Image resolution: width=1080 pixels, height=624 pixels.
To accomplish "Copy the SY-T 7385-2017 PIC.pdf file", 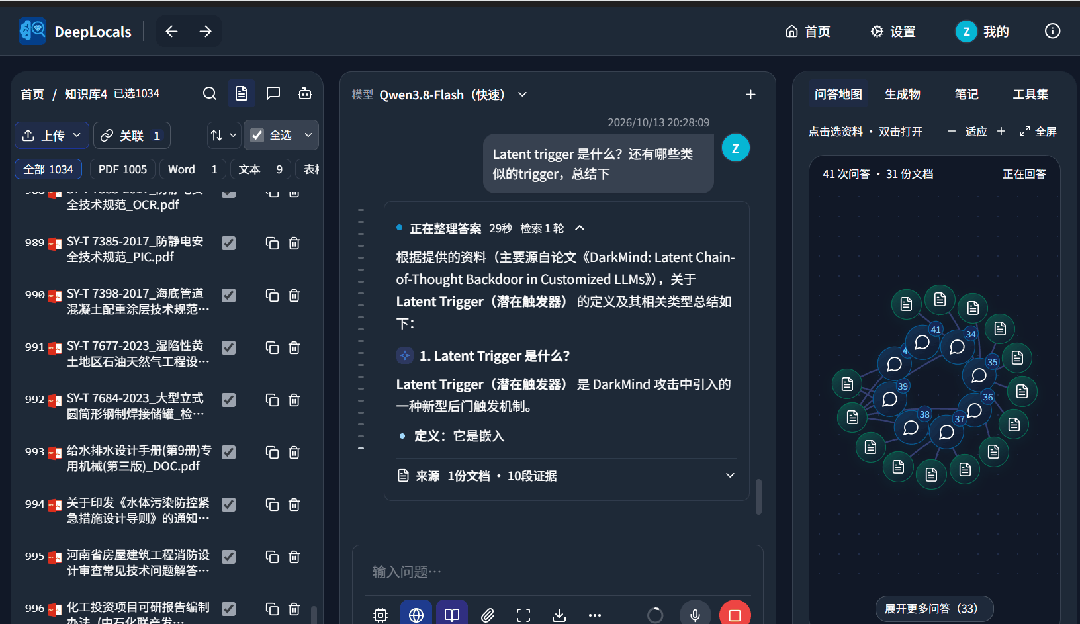I will (272, 243).
